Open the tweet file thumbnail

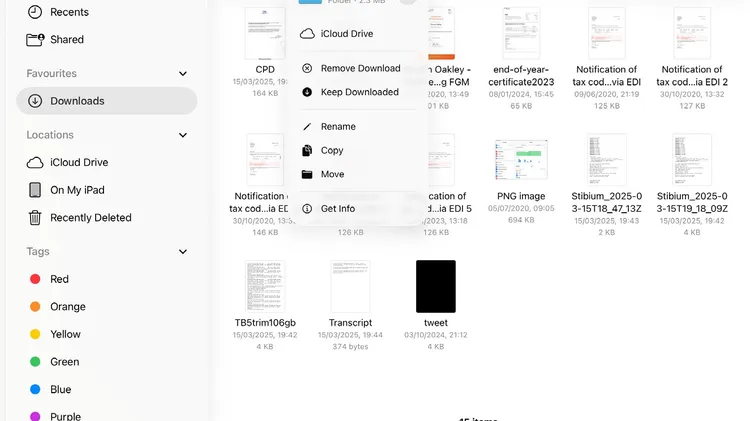pyautogui.click(x=436, y=287)
